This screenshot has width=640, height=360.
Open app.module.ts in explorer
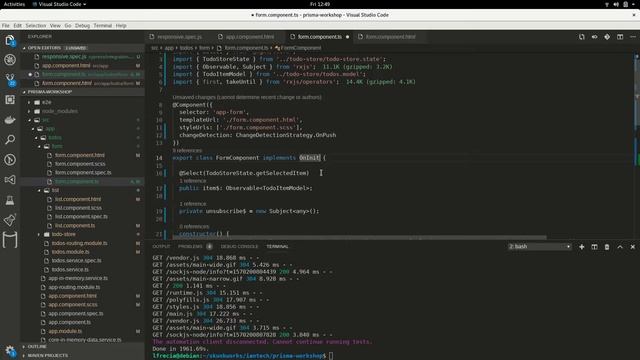65,331
